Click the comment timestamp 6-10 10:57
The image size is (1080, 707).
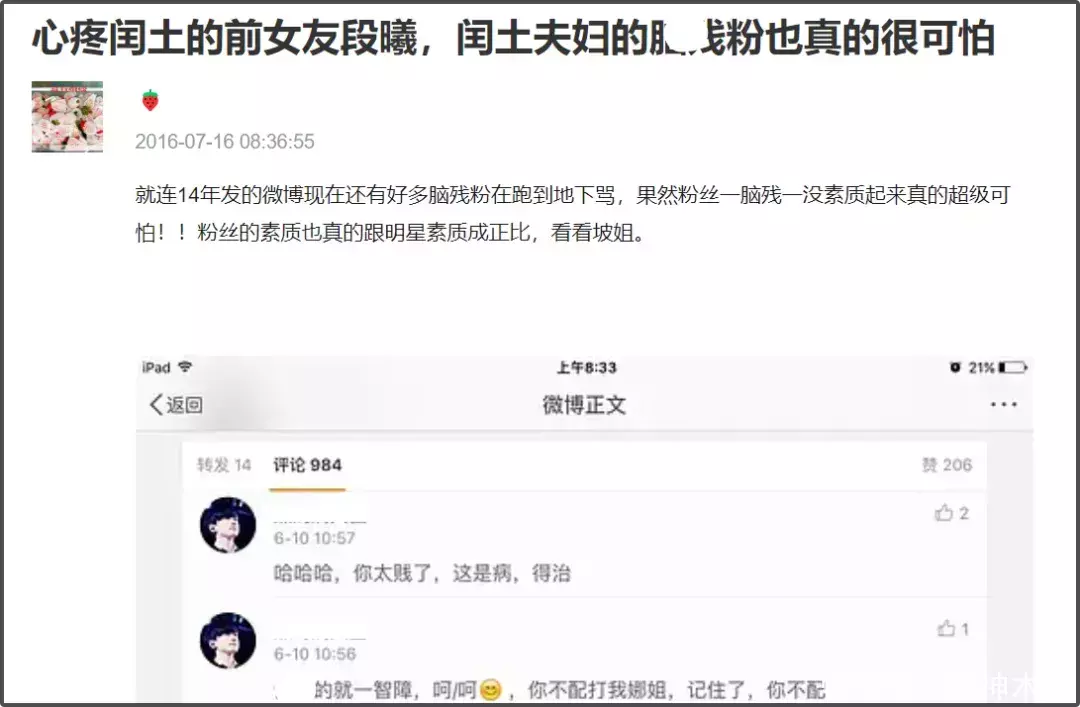click(x=314, y=538)
